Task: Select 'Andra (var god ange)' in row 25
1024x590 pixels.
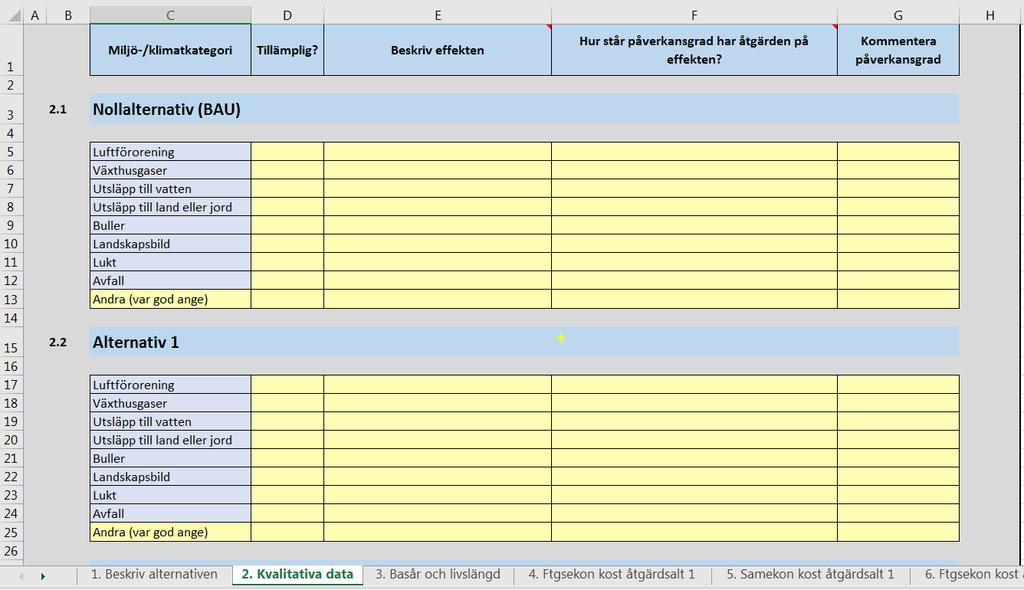Action: [x=170, y=532]
